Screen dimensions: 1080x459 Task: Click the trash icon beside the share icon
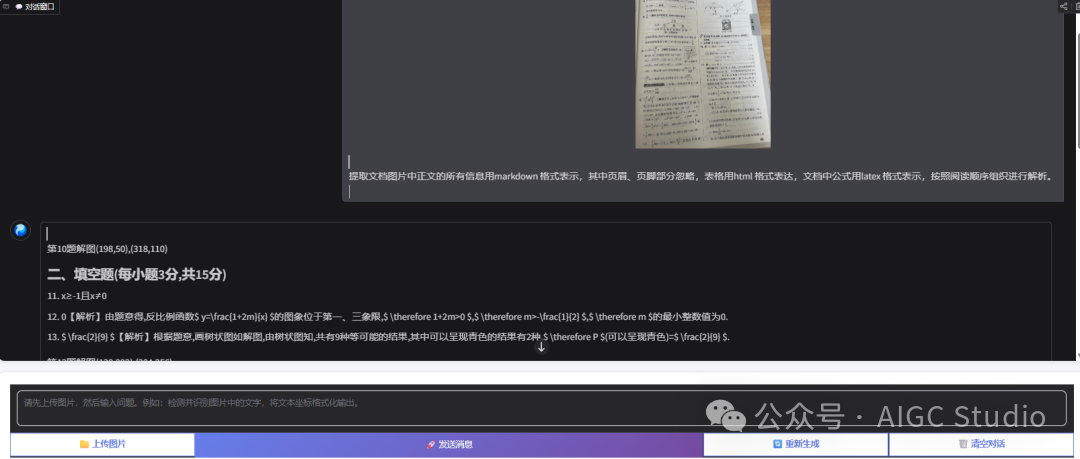1077,6
